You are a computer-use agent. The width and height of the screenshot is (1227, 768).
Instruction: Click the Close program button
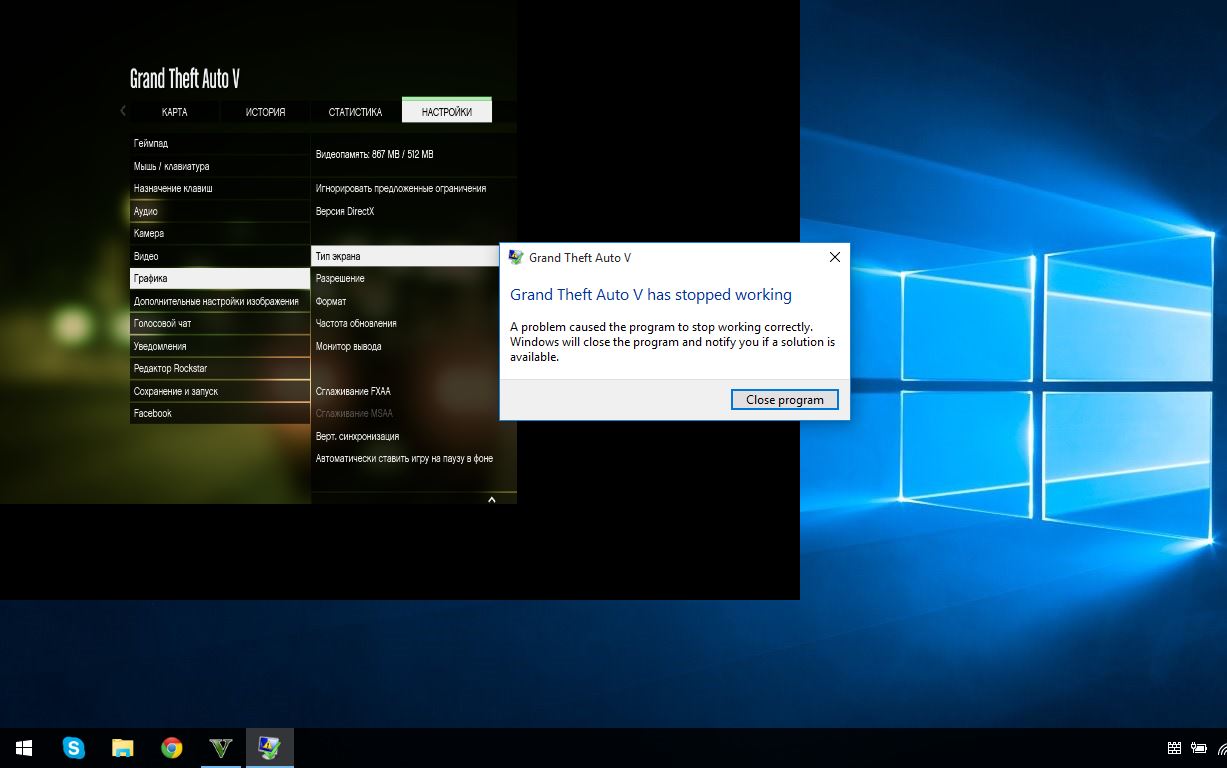pos(784,399)
